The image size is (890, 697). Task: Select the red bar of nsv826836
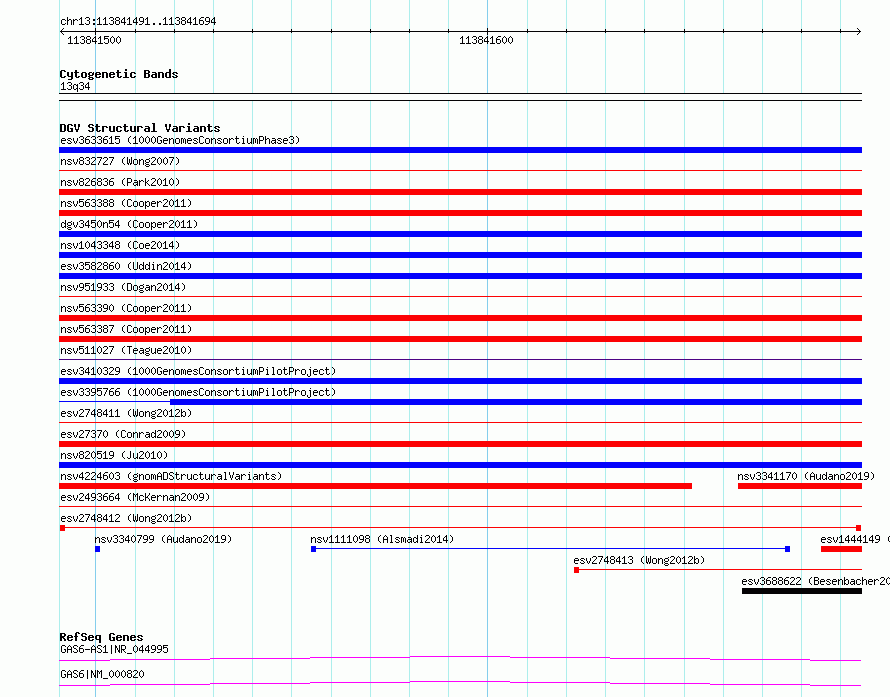pyautogui.click(x=460, y=192)
